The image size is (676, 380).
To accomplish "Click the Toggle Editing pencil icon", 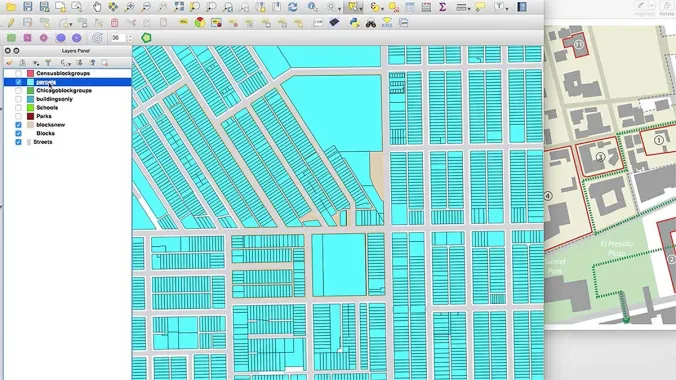I will click(11, 22).
